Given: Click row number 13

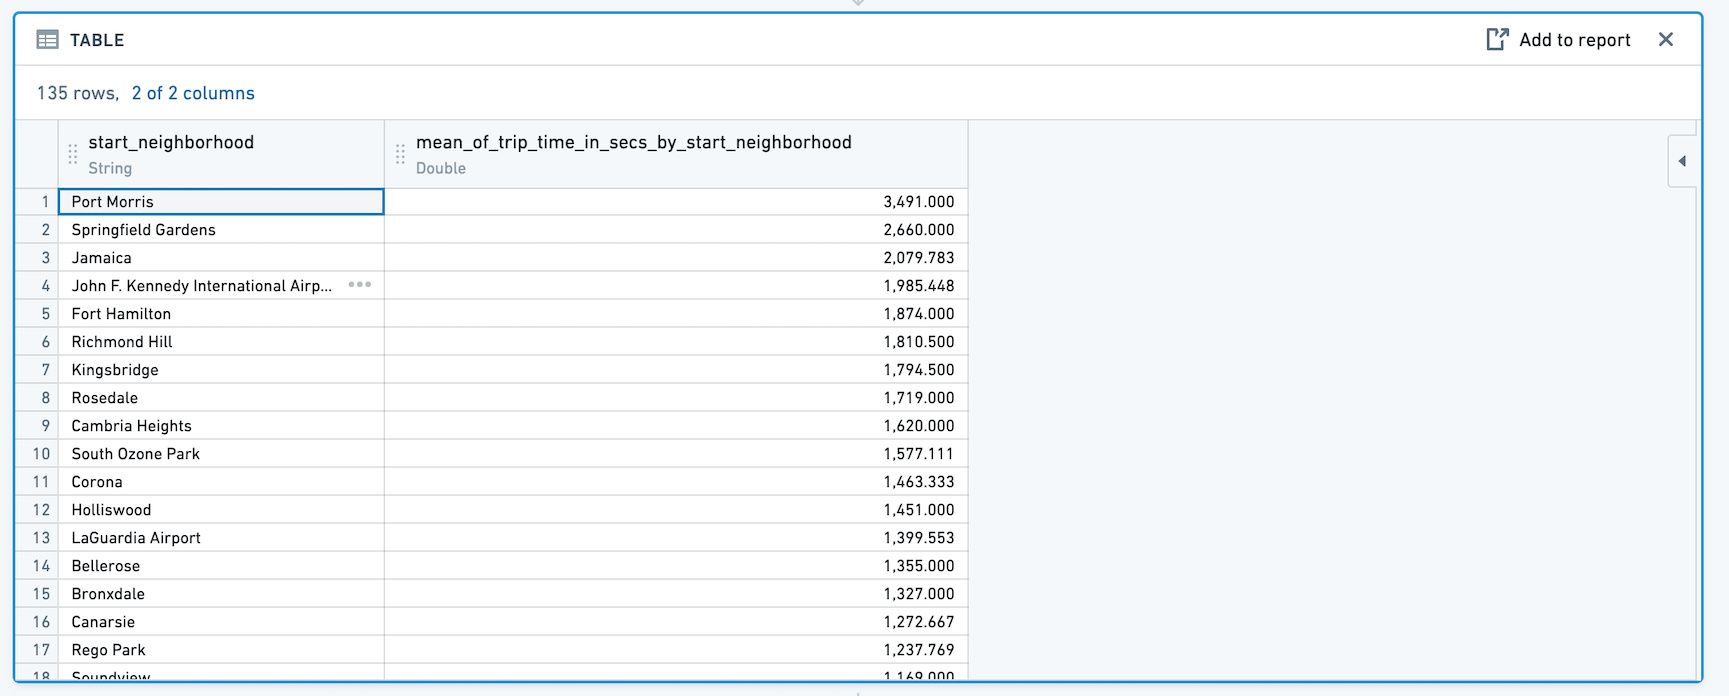Looking at the screenshot, I should [x=41, y=538].
